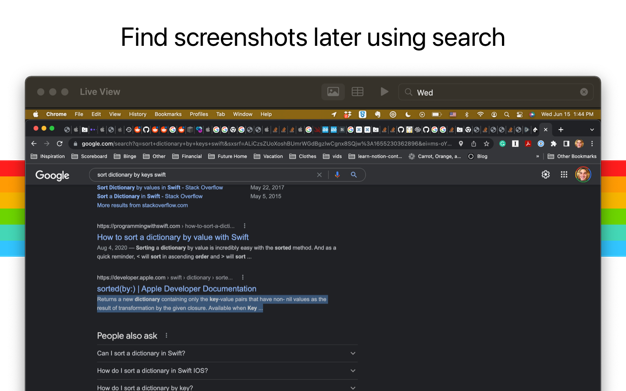The height and width of the screenshot is (391, 626).
Task: Open "How to sort a dictionary by value with Swift"
Action: pos(172,237)
